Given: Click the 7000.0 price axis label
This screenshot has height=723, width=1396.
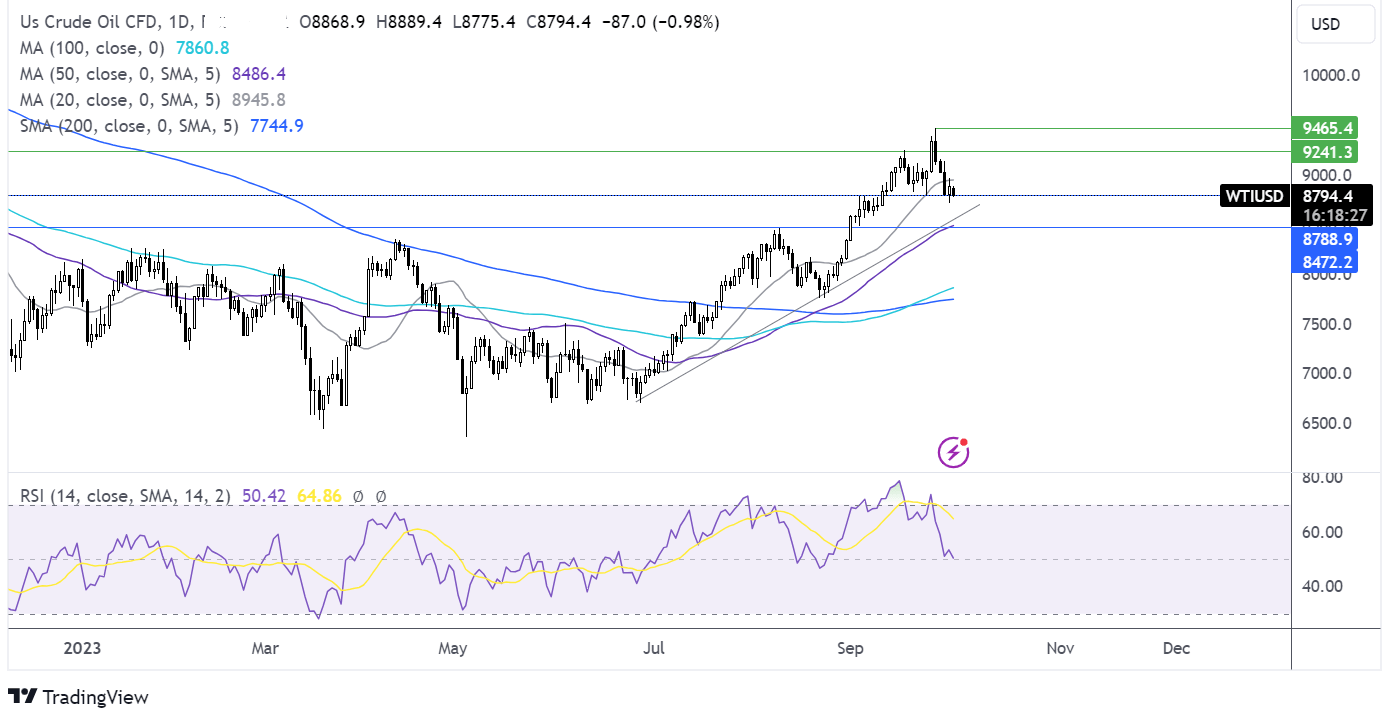Looking at the screenshot, I should 1327,373.
